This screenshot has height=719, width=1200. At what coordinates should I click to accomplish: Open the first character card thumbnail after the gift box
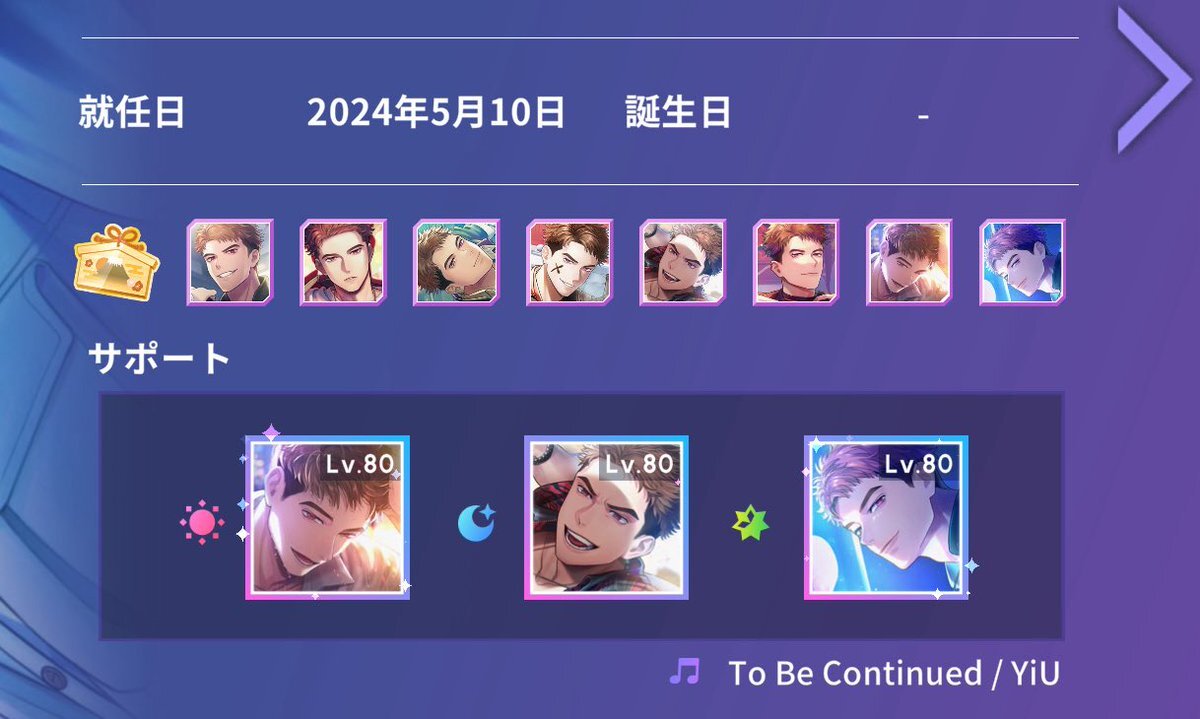pyautogui.click(x=230, y=263)
